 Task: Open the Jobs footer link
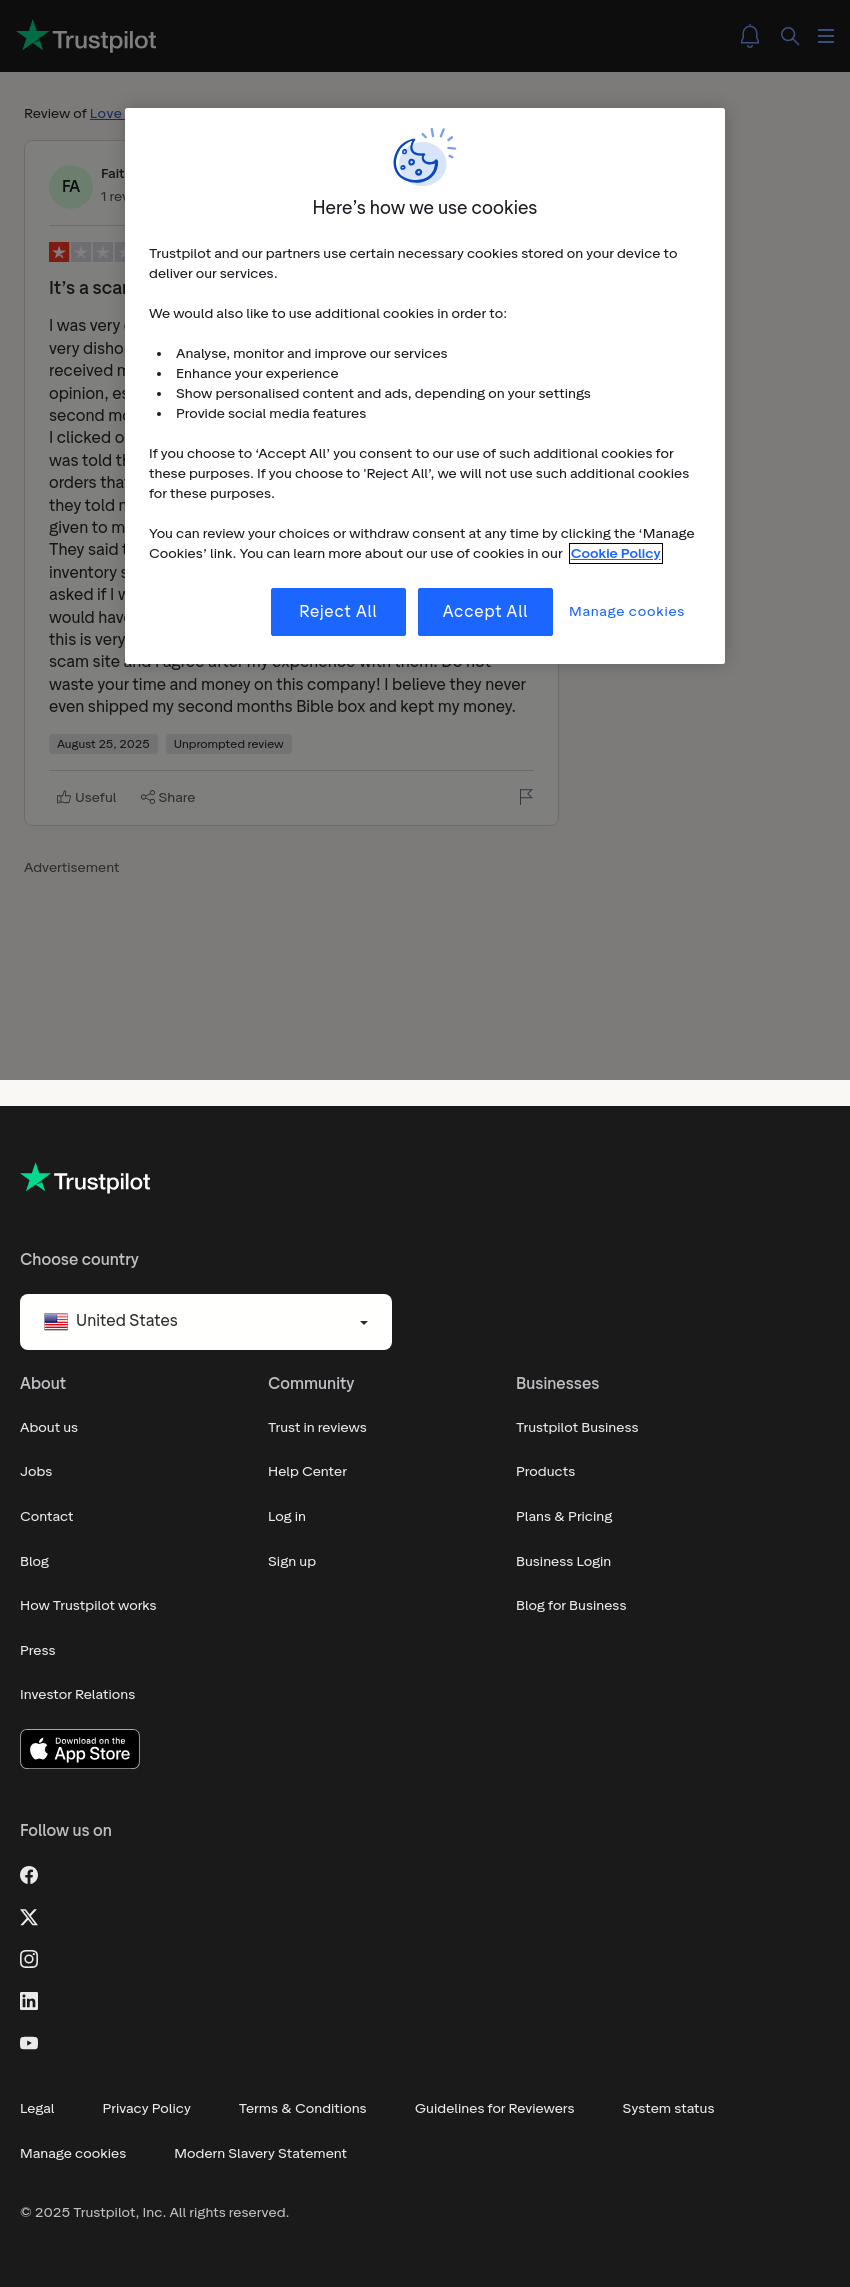coord(36,1472)
